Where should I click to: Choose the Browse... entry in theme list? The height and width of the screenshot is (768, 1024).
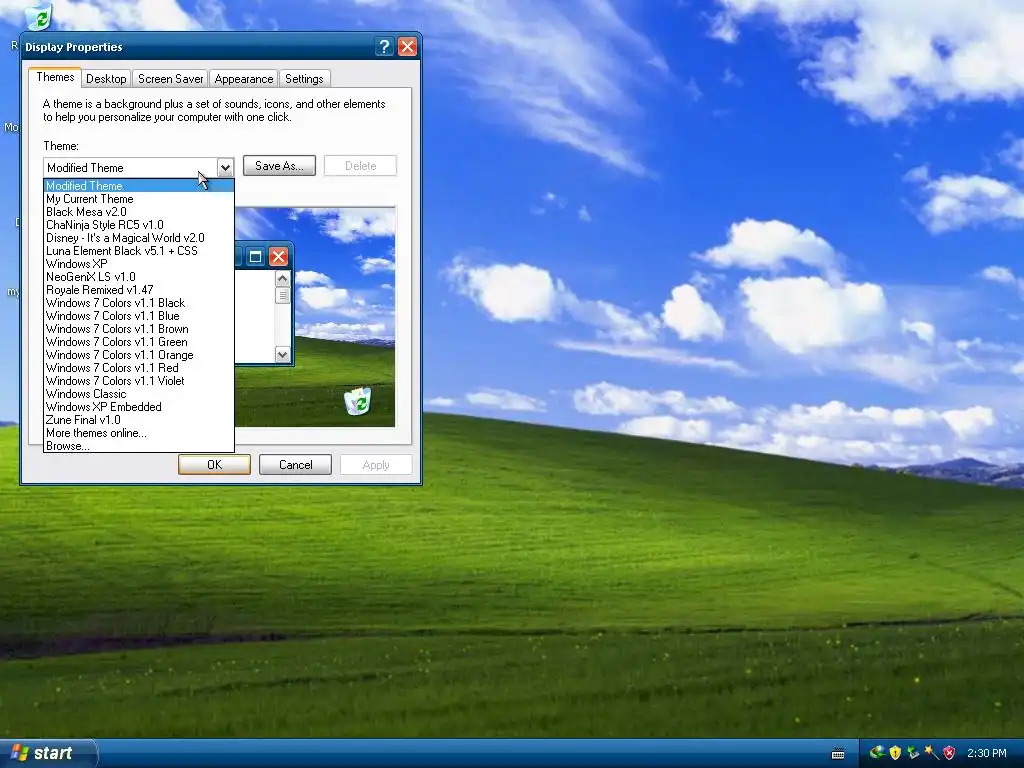tap(138, 446)
